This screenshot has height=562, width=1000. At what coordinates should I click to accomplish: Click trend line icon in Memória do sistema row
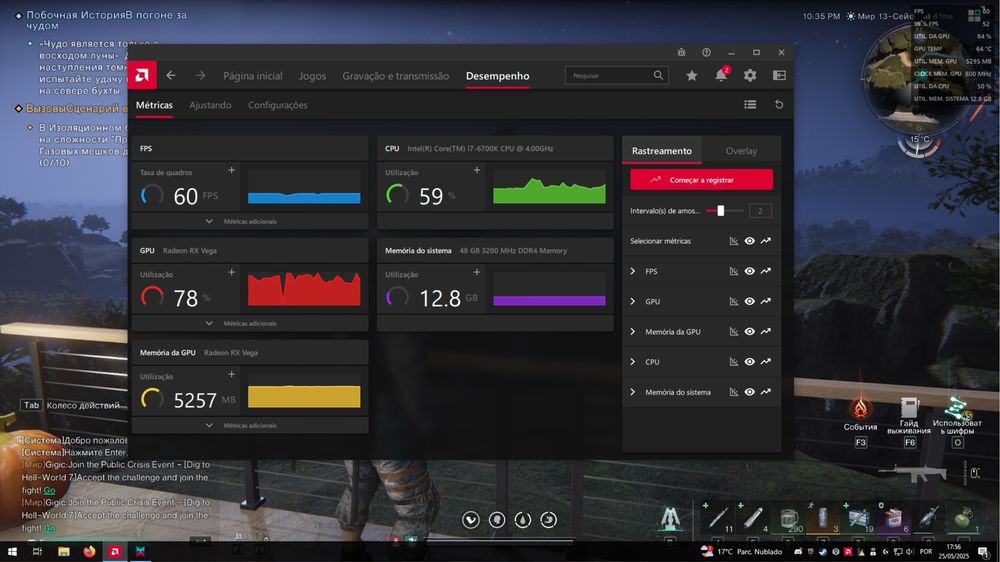[765, 392]
